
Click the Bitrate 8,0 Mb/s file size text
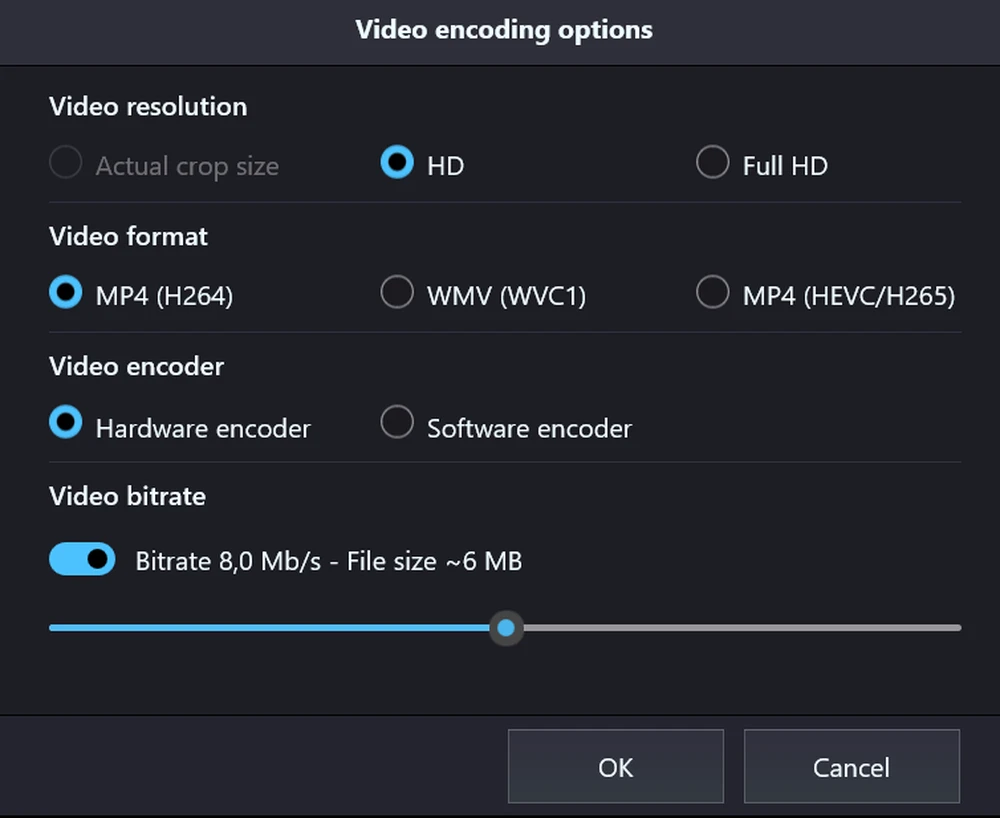click(328, 561)
